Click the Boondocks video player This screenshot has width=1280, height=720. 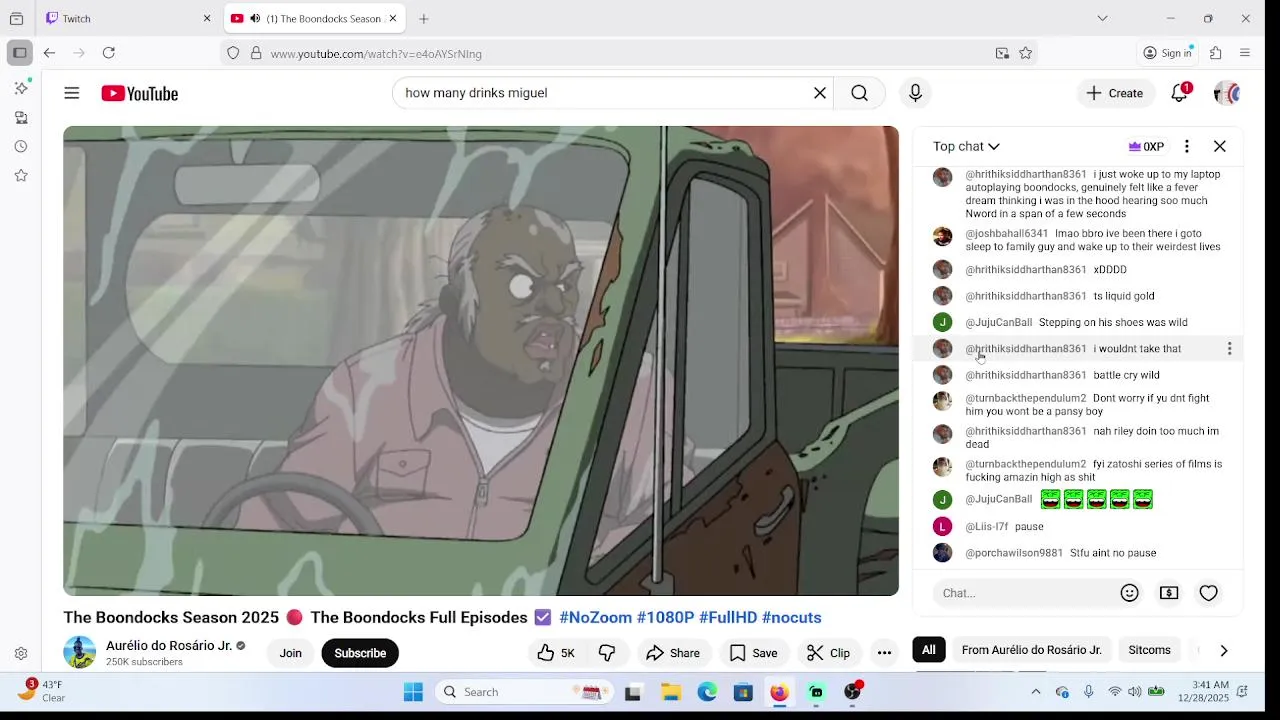[x=481, y=361]
